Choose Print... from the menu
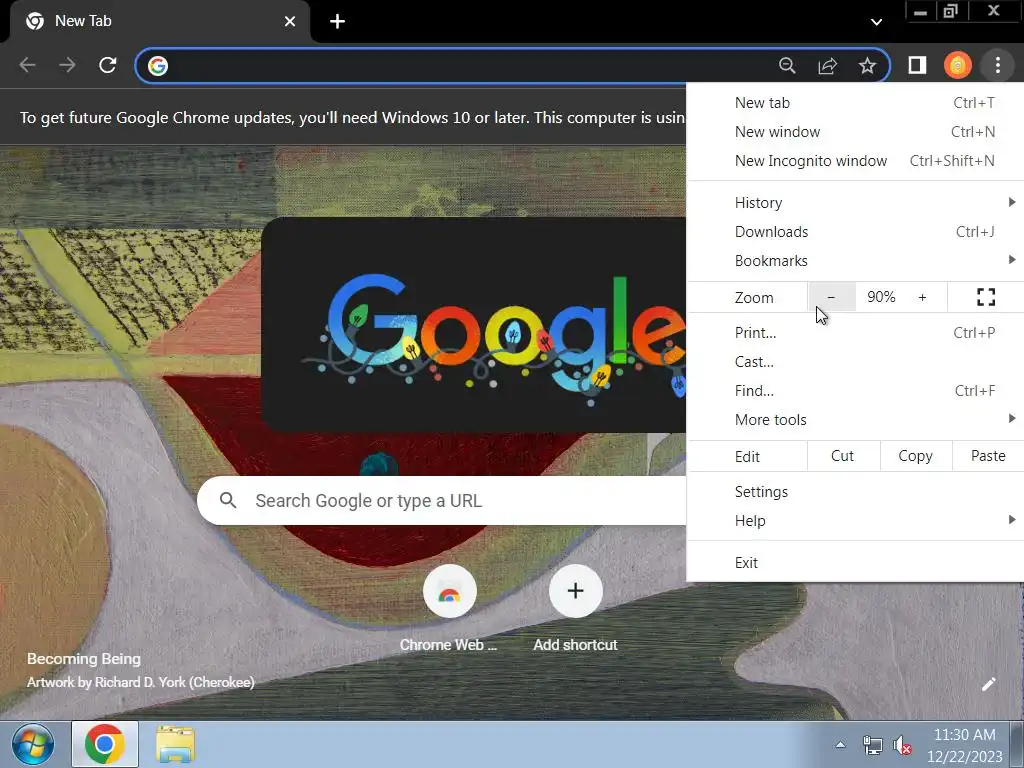 coord(856,332)
